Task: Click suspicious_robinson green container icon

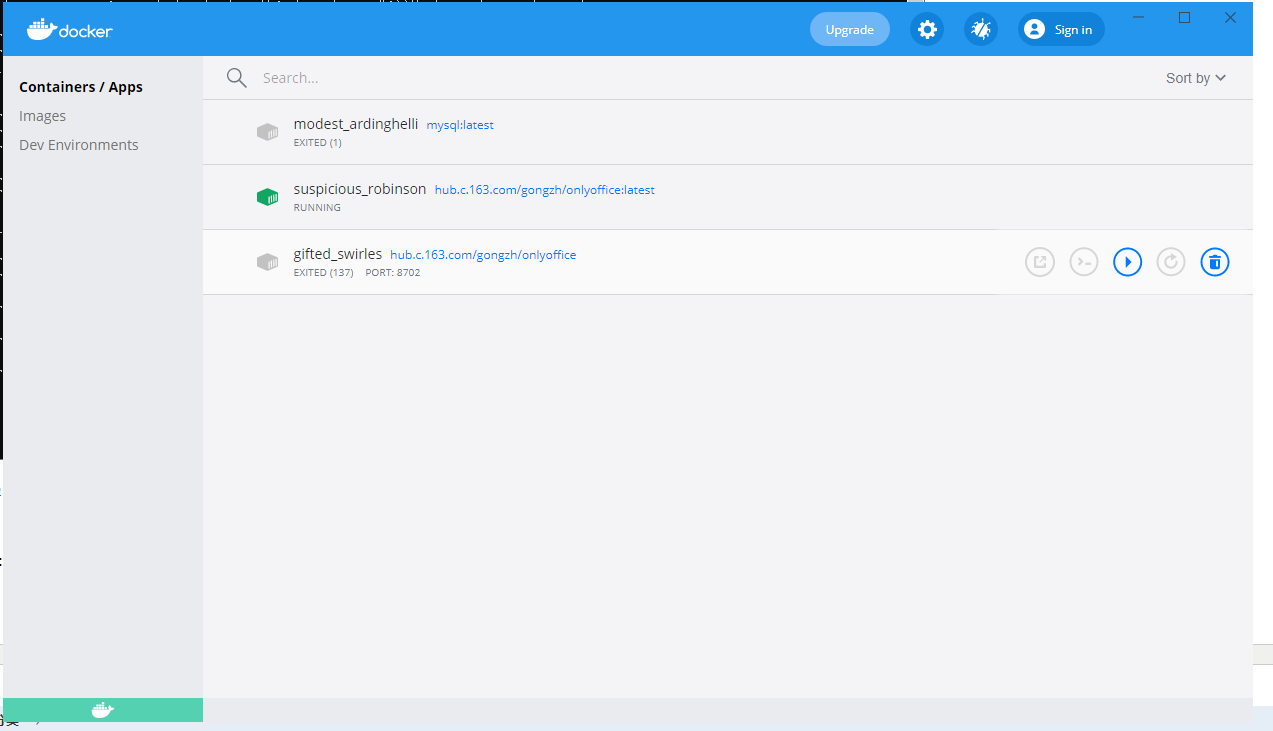Action: [267, 197]
